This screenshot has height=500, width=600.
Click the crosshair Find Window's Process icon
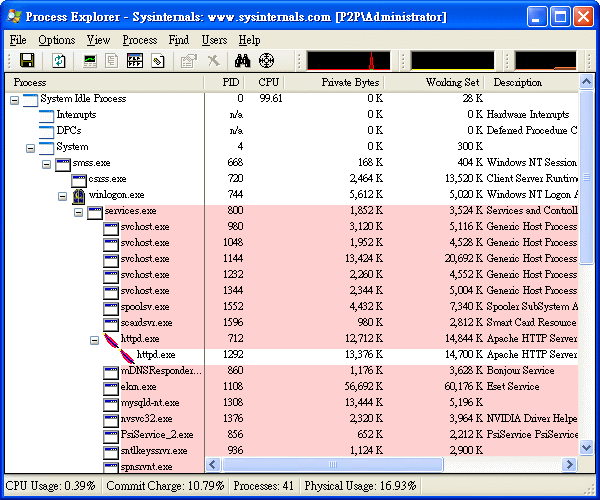[x=266, y=61]
